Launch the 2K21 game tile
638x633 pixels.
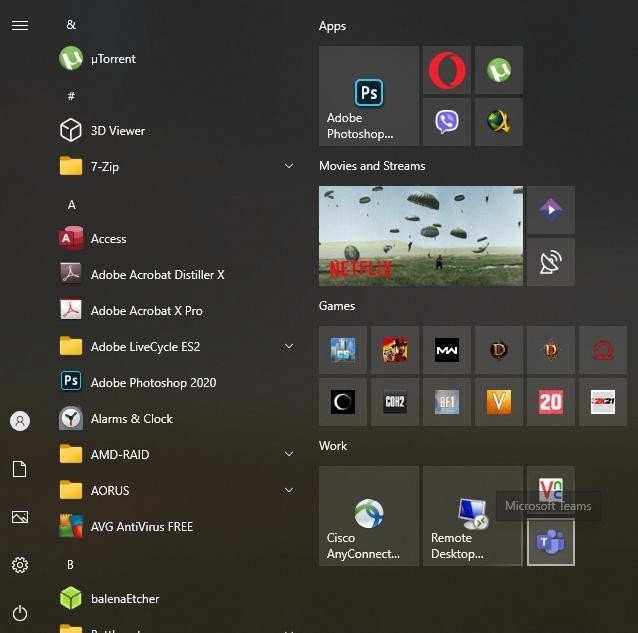[x=603, y=402]
